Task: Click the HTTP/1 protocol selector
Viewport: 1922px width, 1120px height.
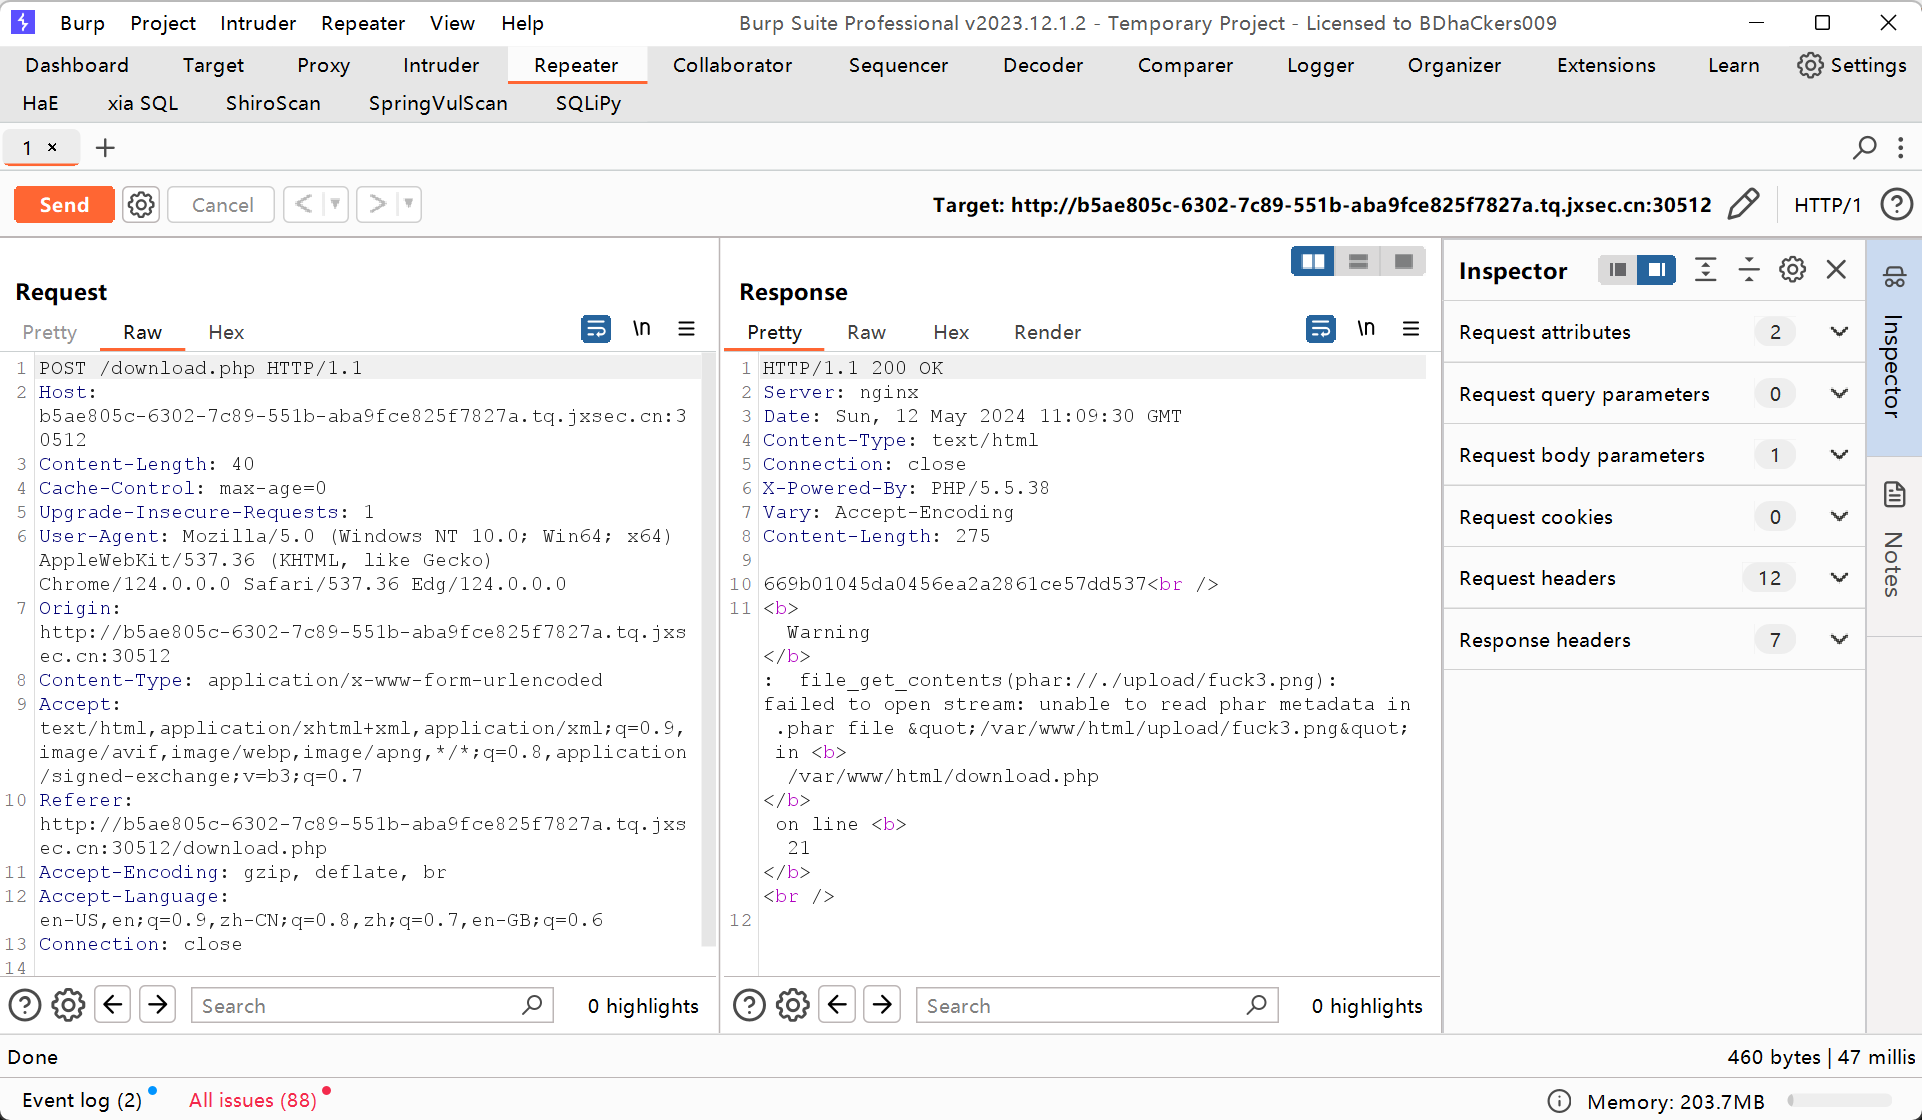Action: pyautogui.click(x=1827, y=205)
